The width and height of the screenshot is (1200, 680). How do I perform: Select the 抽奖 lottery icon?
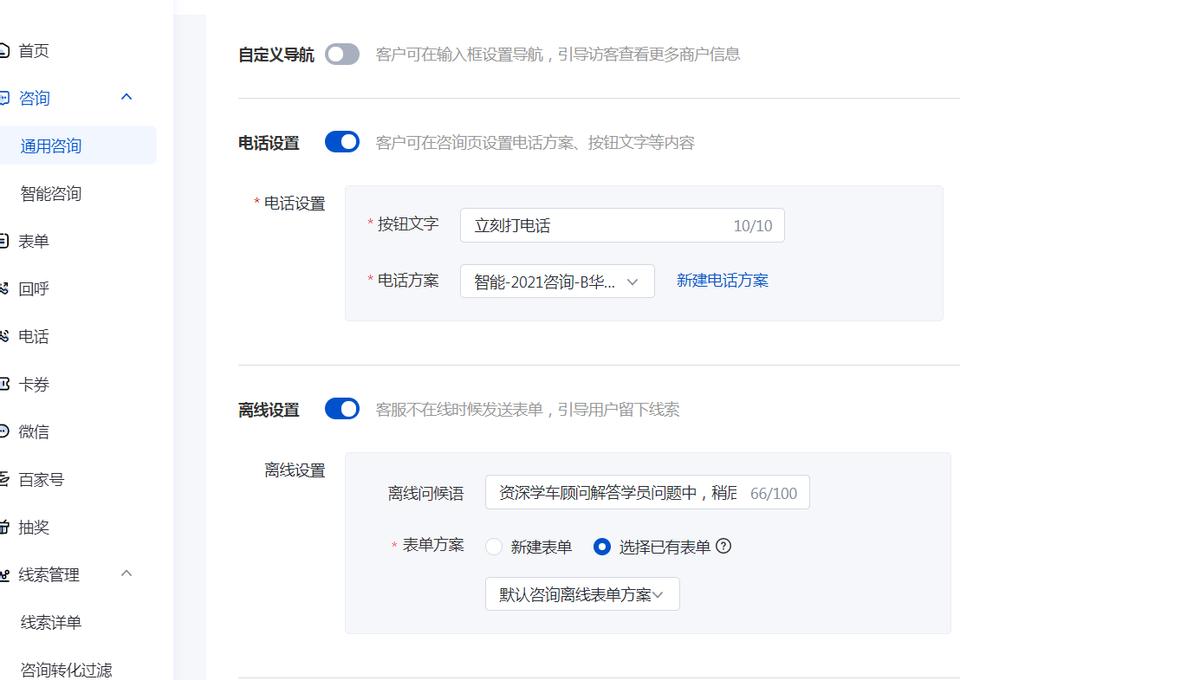(5, 527)
